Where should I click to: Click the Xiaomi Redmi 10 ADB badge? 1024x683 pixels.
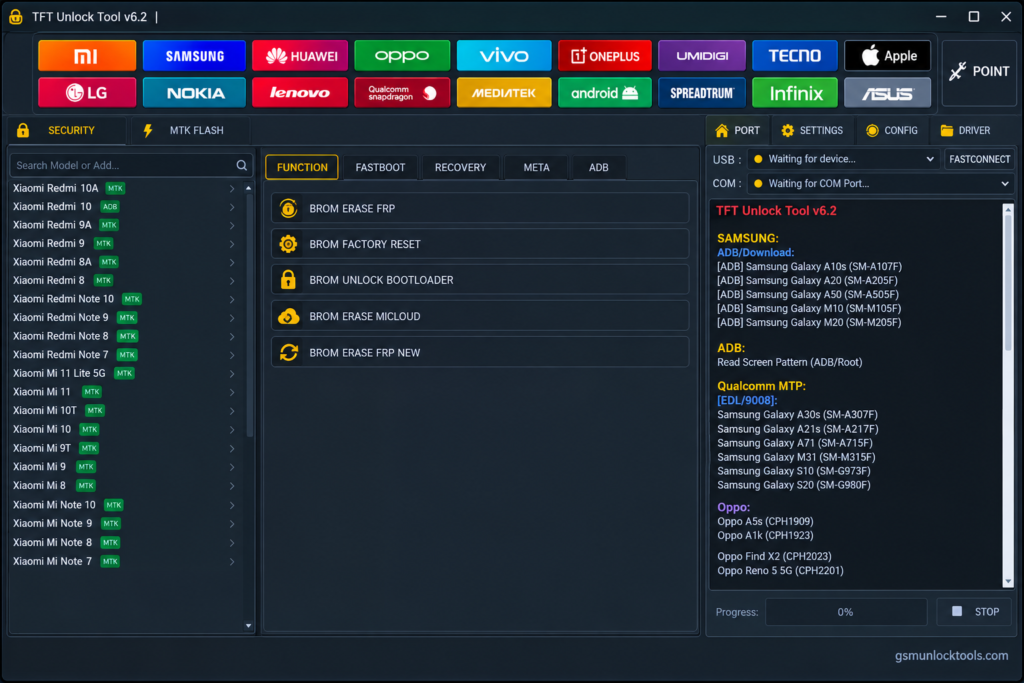click(110, 207)
